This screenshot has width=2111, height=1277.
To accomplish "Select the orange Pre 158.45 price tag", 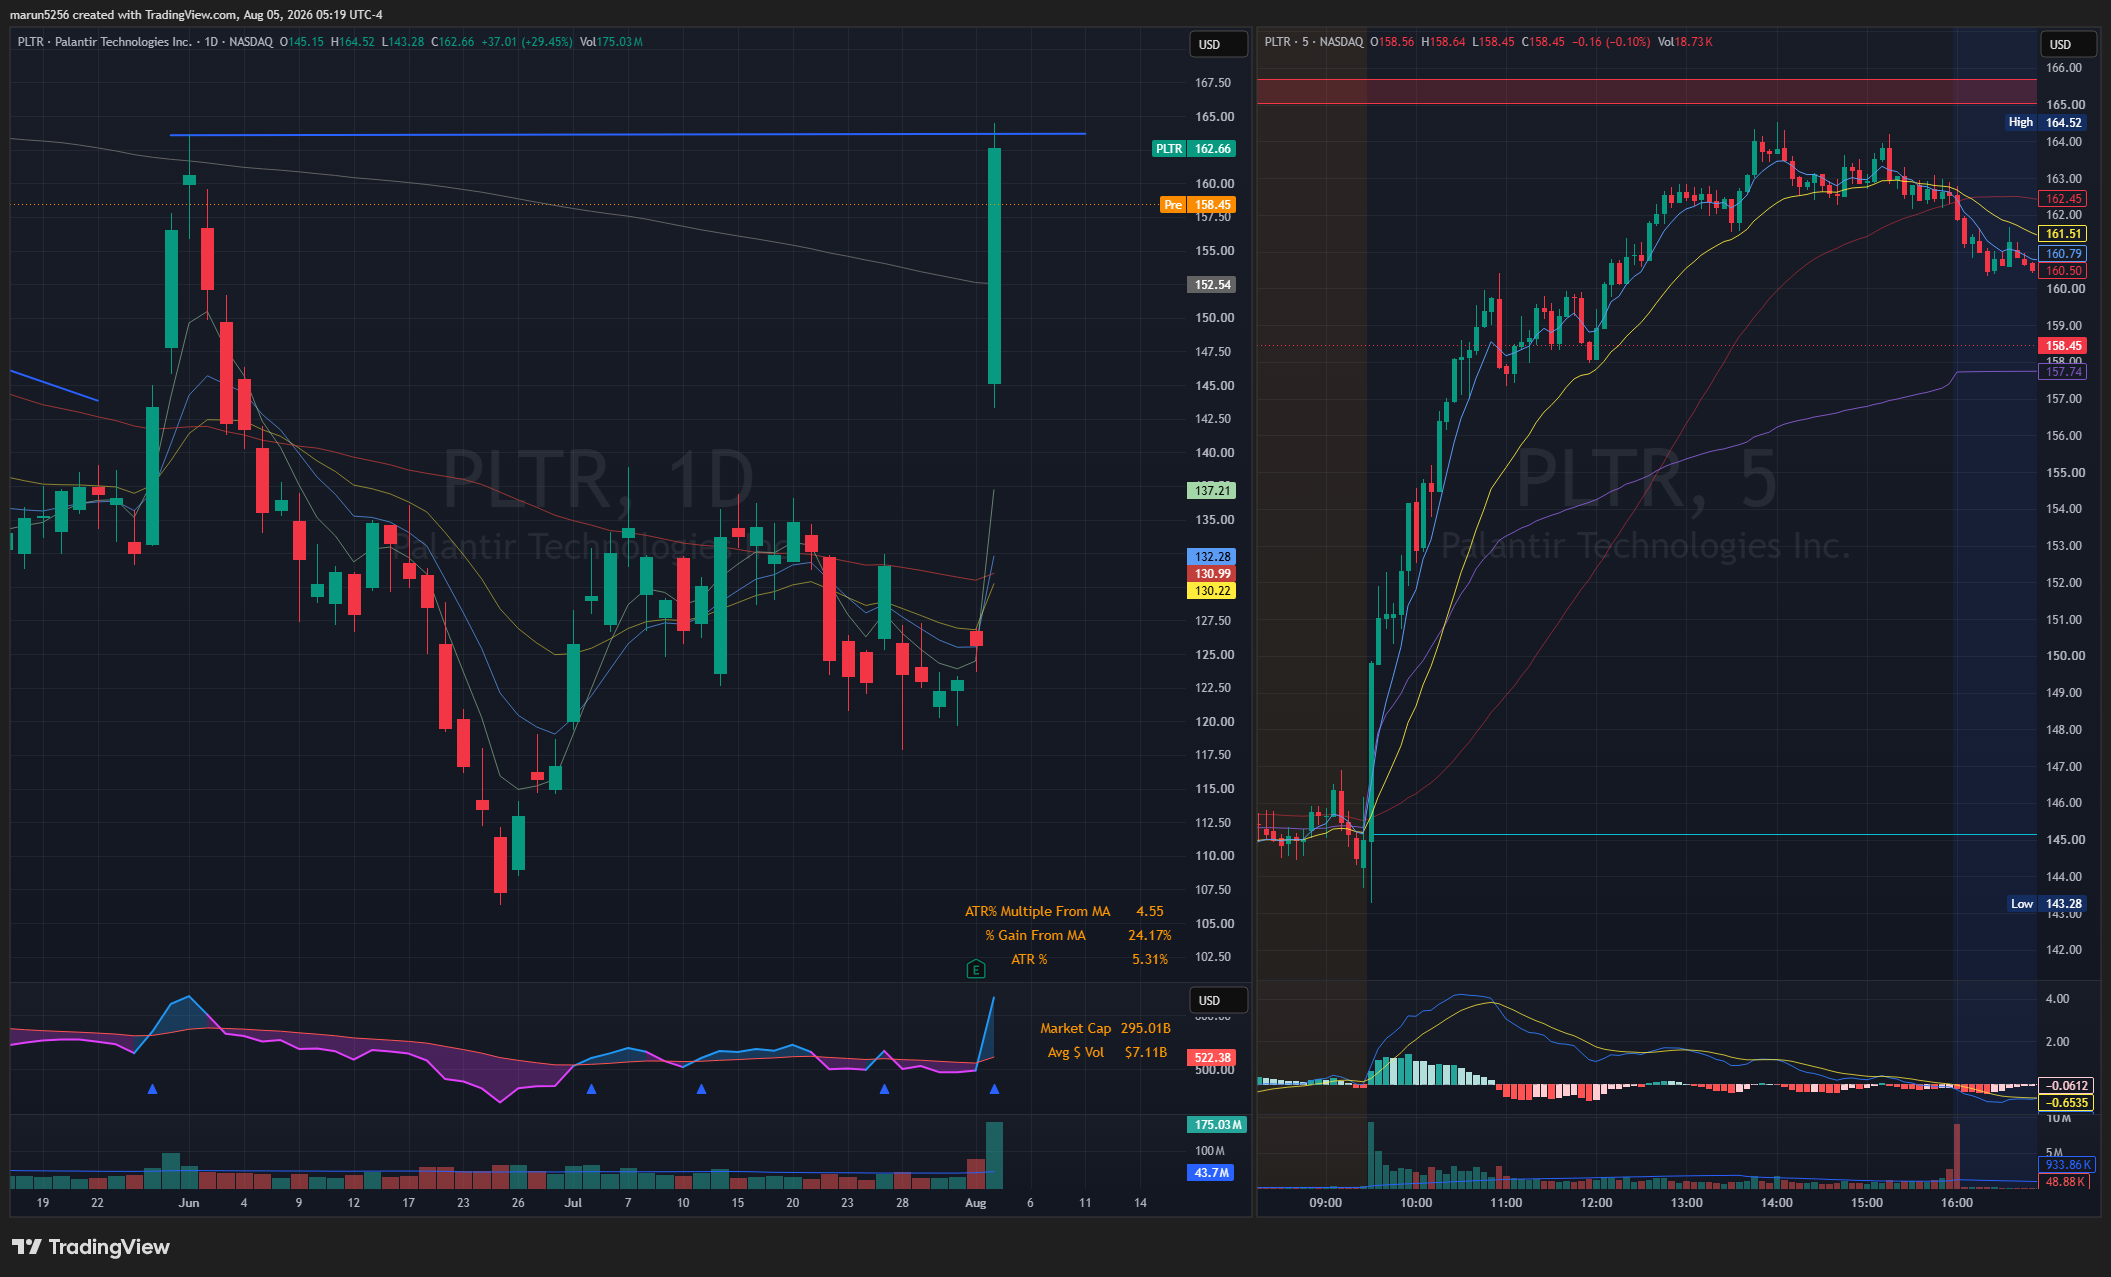I will pyautogui.click(x=1198, y=205).
